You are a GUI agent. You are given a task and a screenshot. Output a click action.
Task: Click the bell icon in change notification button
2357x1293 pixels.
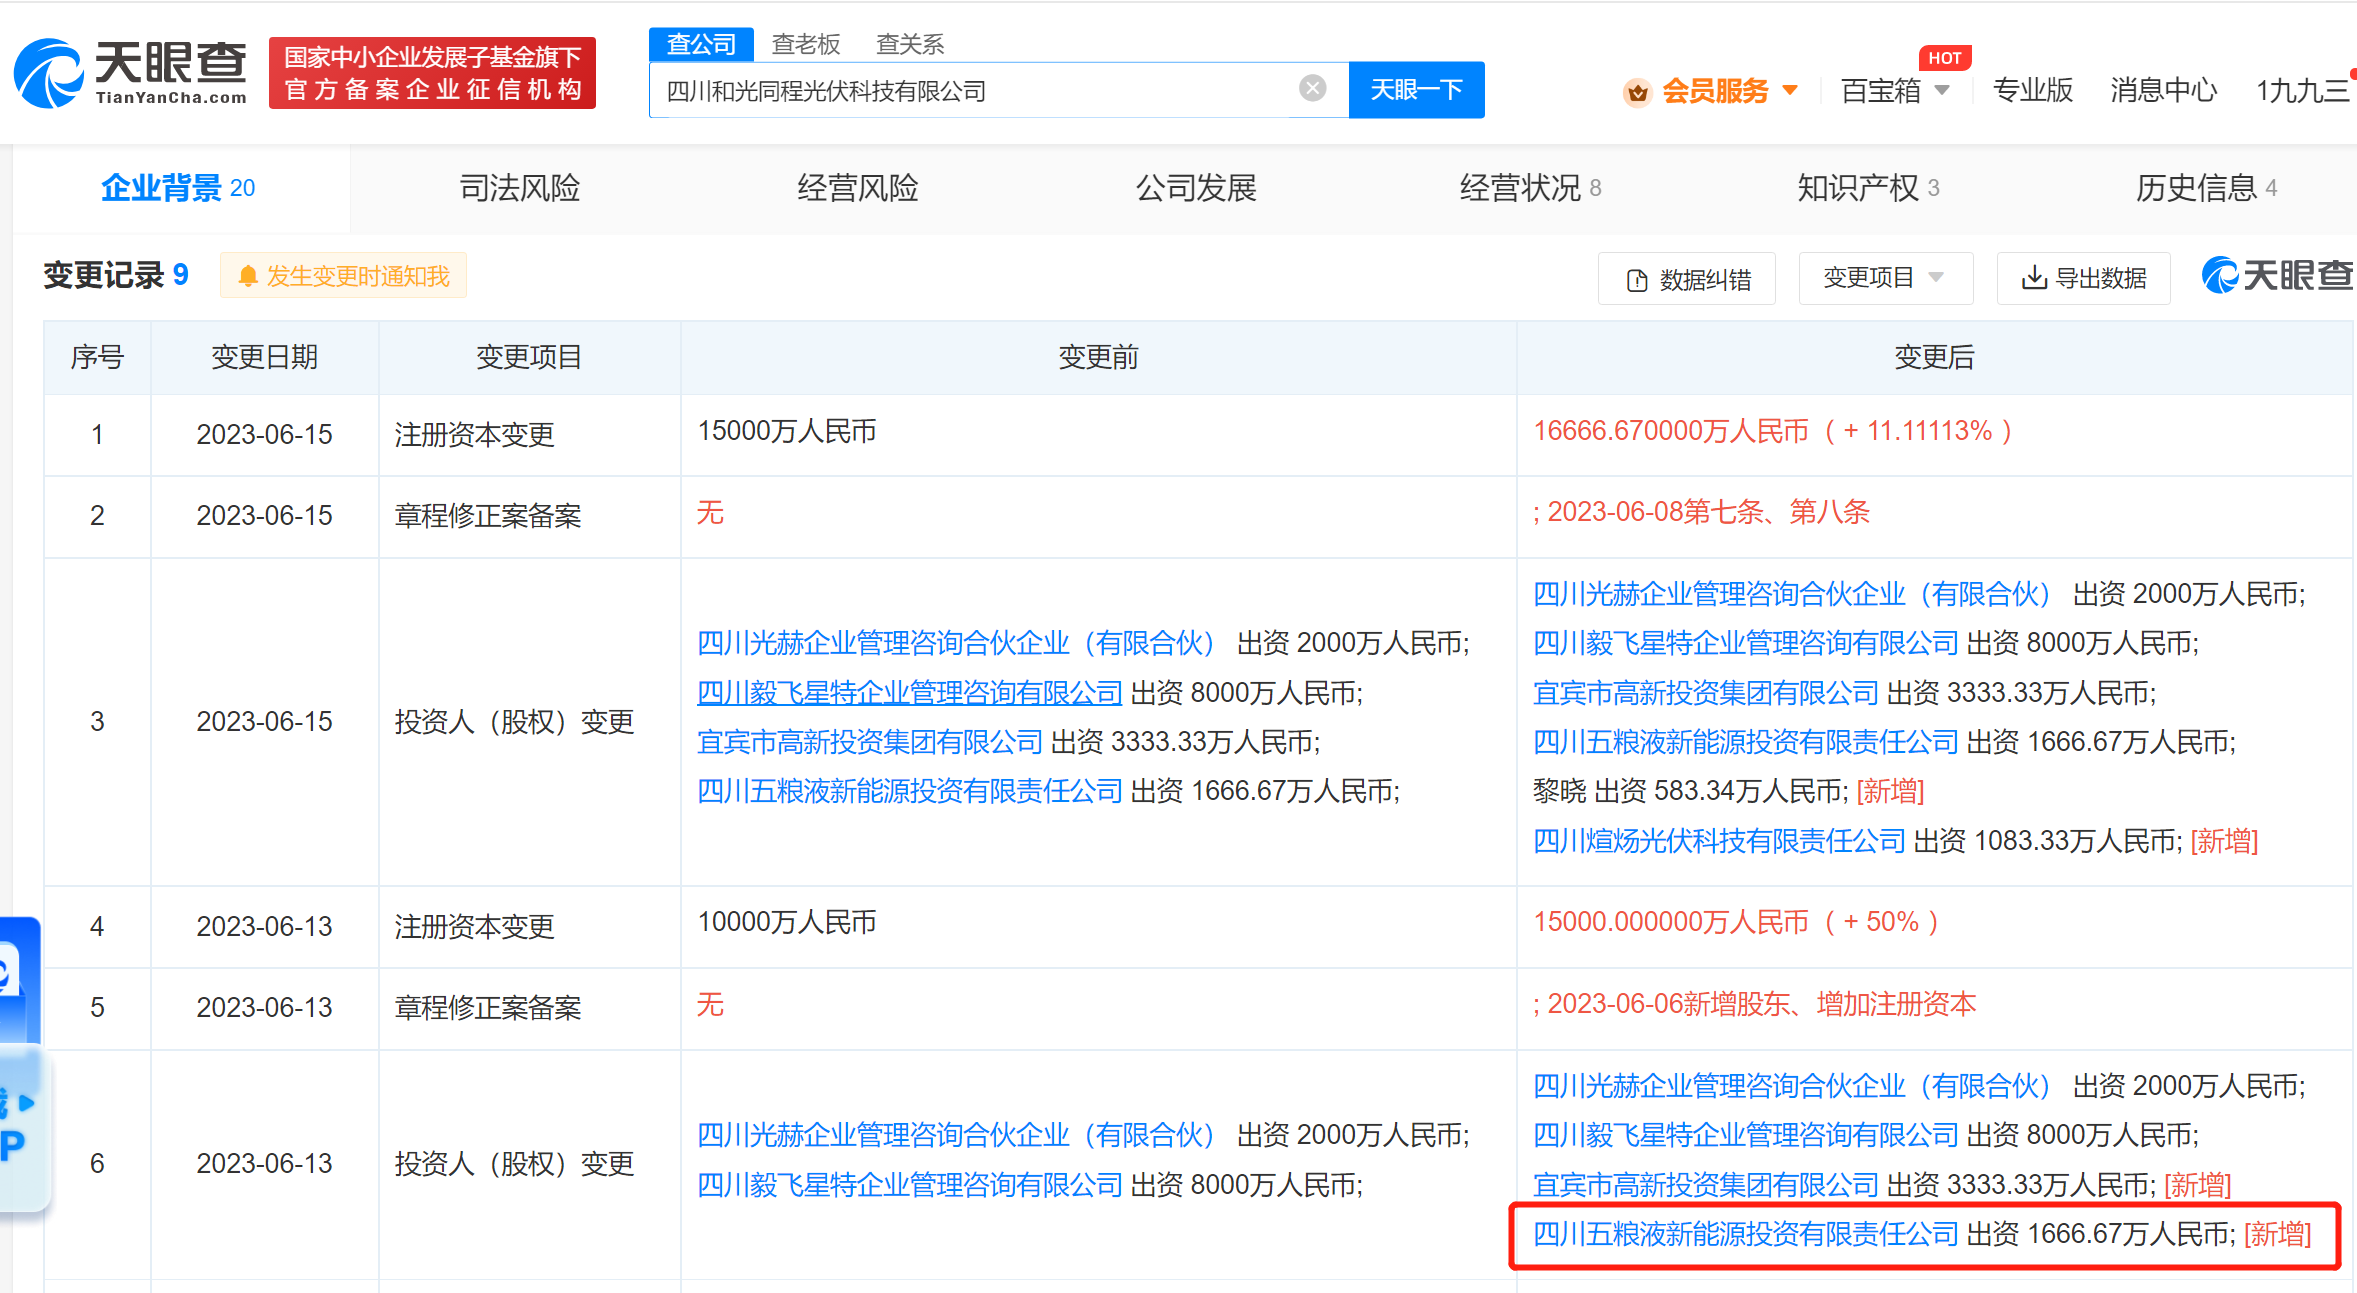tap(248, 277)
